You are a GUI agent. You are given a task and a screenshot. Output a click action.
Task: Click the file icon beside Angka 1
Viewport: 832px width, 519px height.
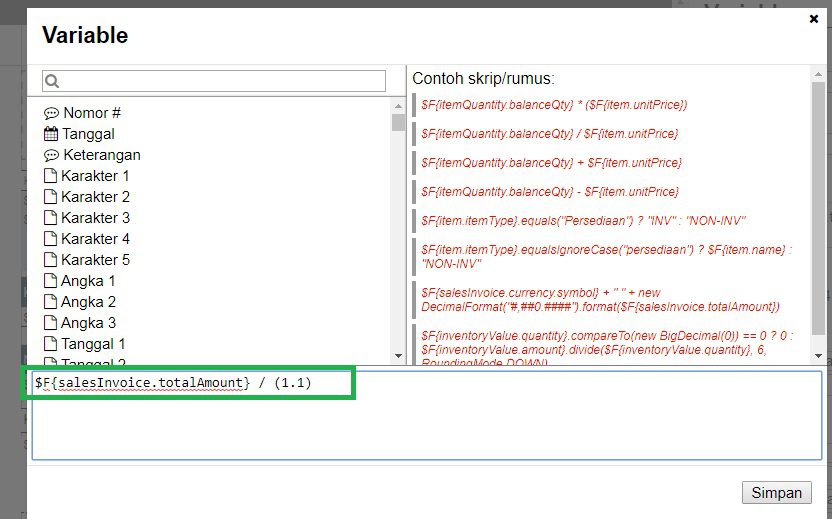coord(50,281)
